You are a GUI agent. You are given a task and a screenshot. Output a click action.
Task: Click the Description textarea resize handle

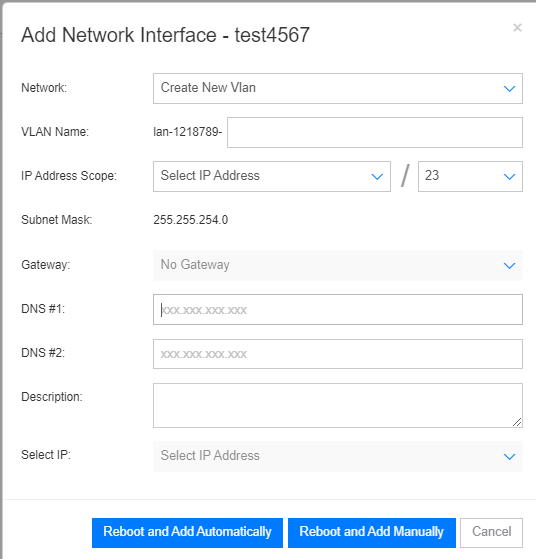517,422
